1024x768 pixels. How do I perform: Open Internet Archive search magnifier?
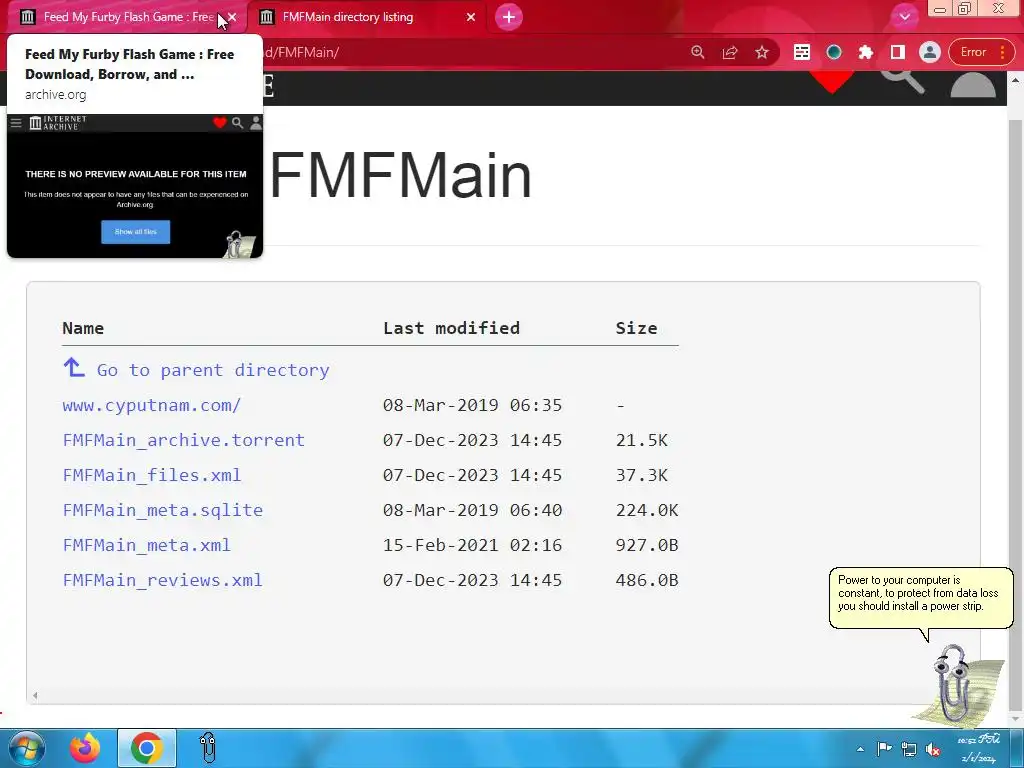(902, 82)
